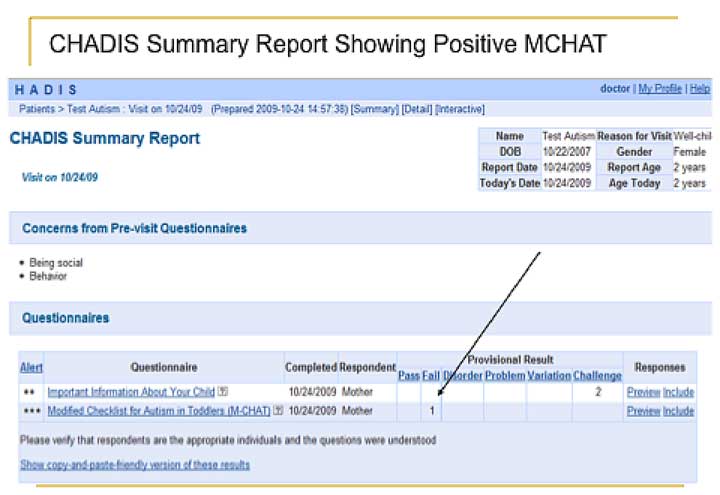Switch to the Detail view
720x495 pixels.
click(x=417, y=108)
